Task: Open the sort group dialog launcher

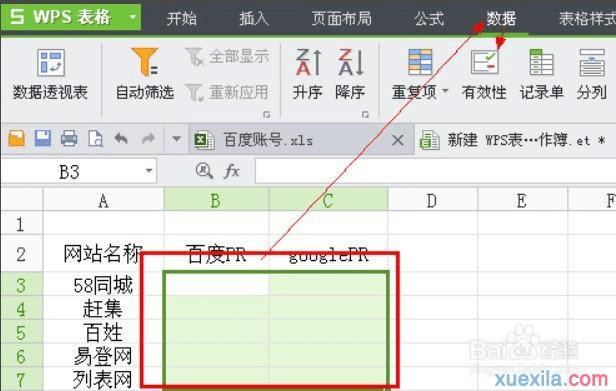Action: pyautogui.click(x=365, y=114)
